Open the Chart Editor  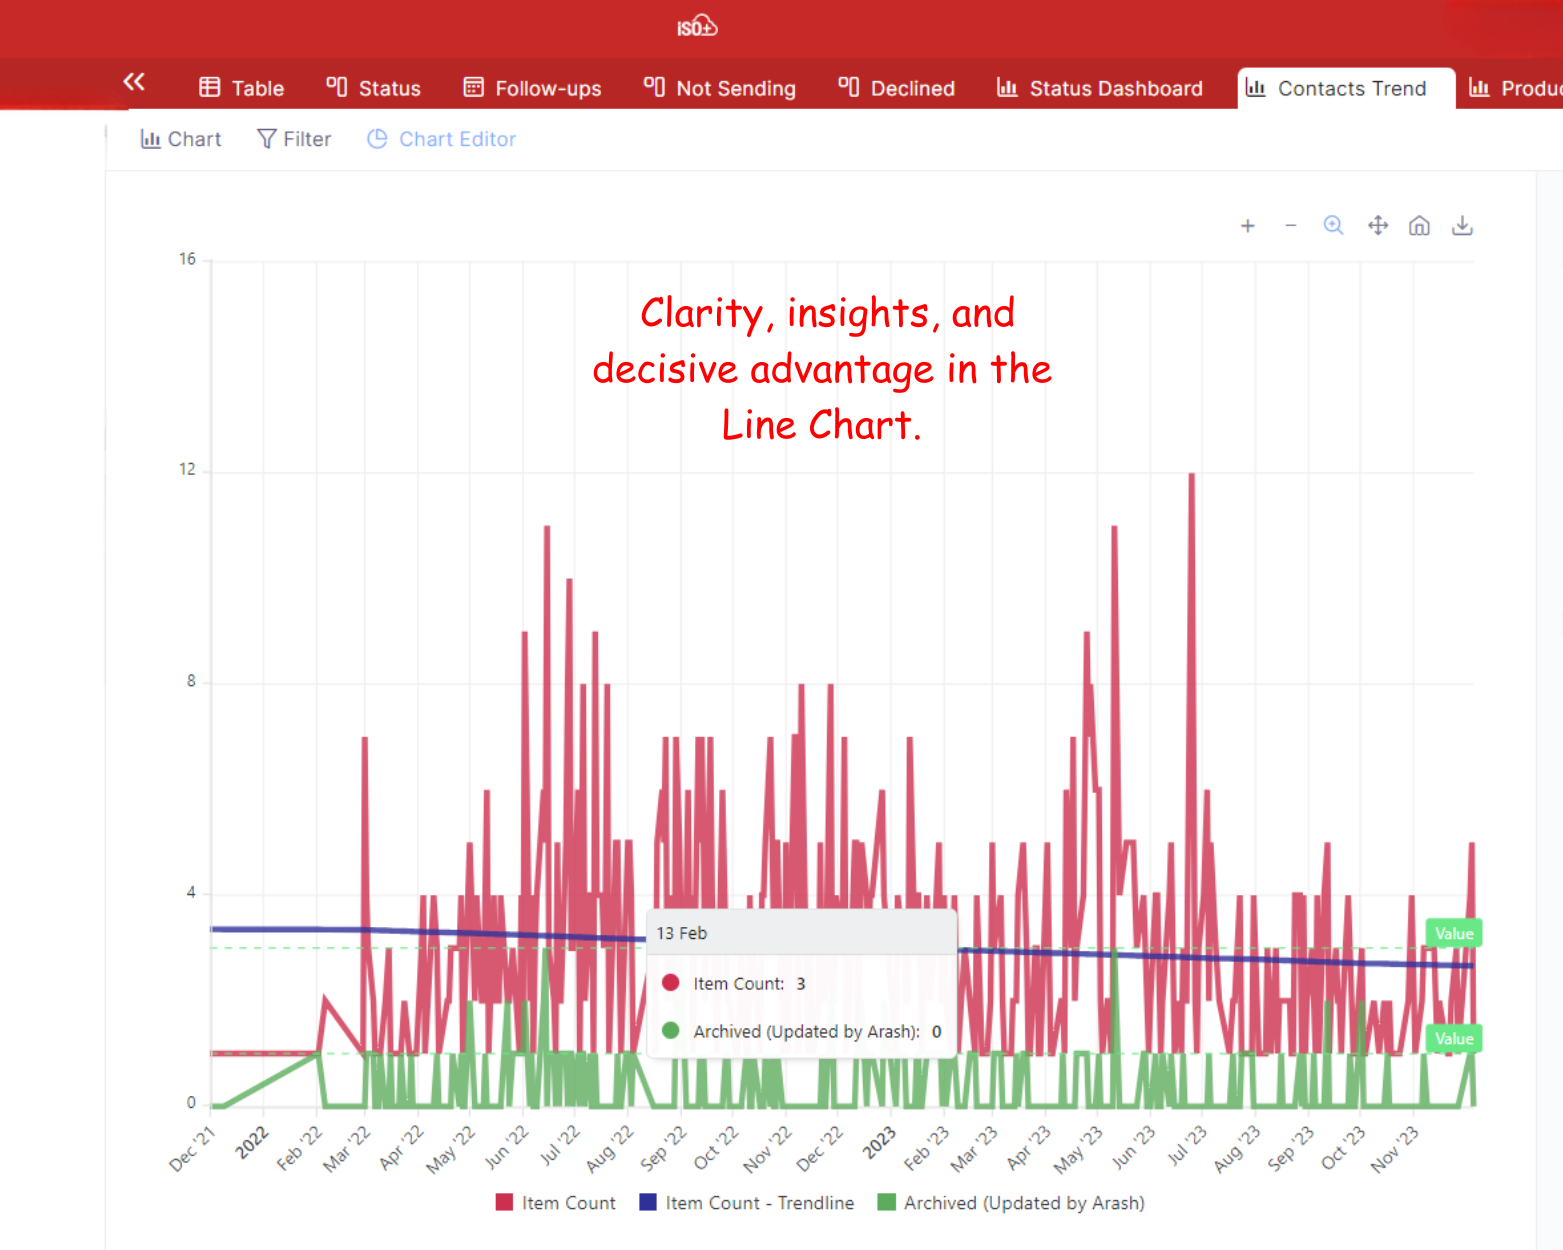[x=442, y=139]
